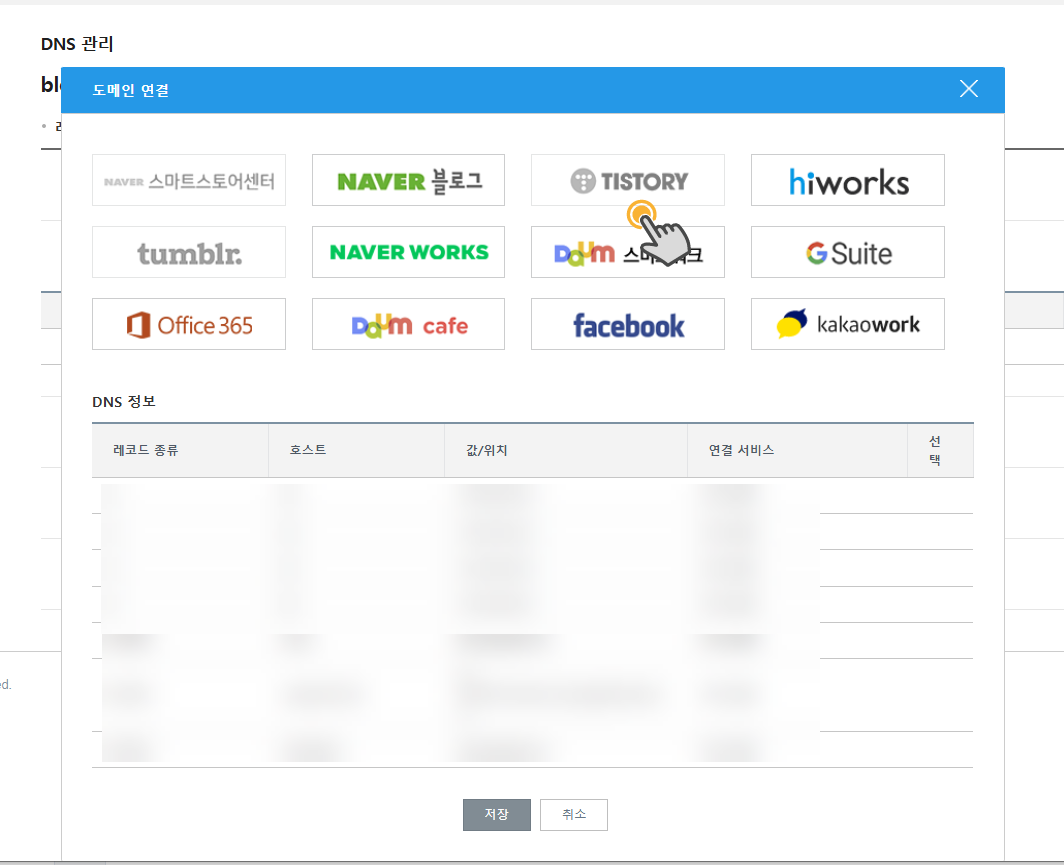Select the Daum 스마트워크 service card
Screen dimensions: 1064x865
628,252
